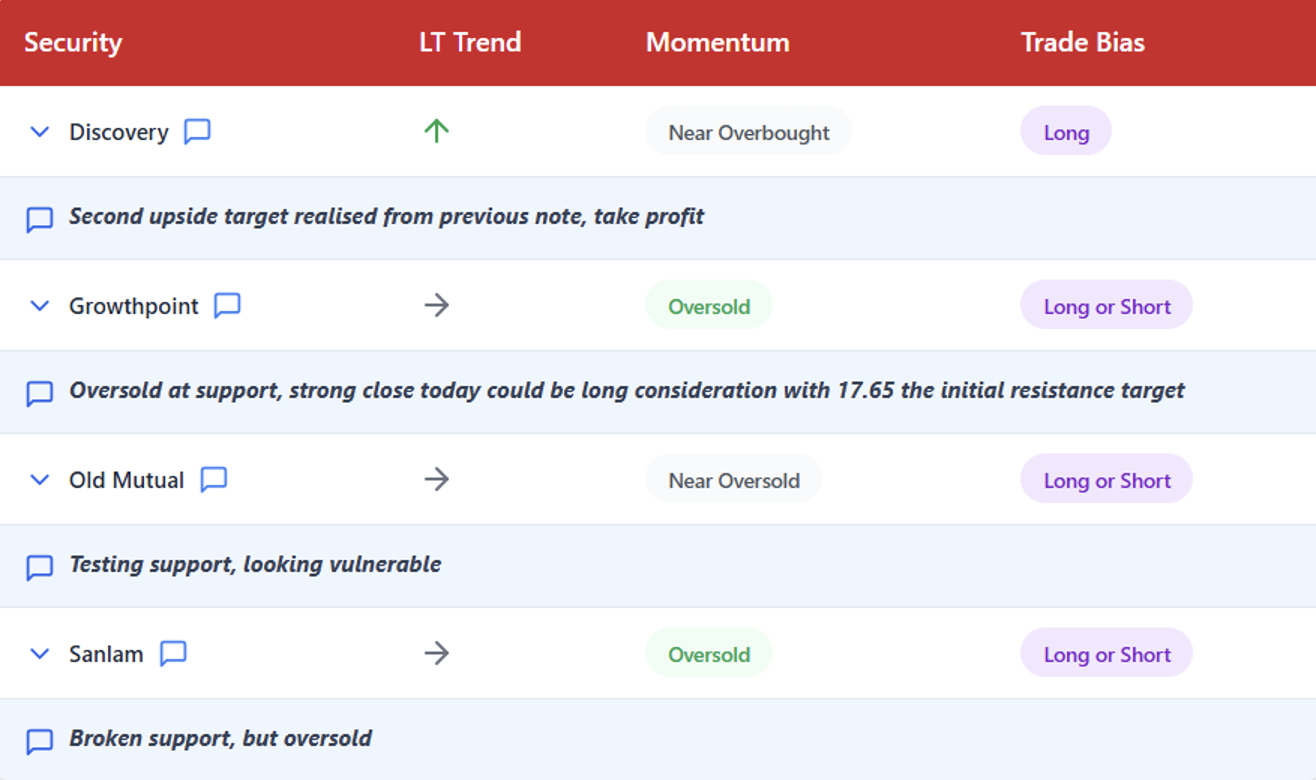1316x780 pixels.
Task: Click the comment icon next to Old Mutual
Action: pyautogui.click(x=213, y=480)
